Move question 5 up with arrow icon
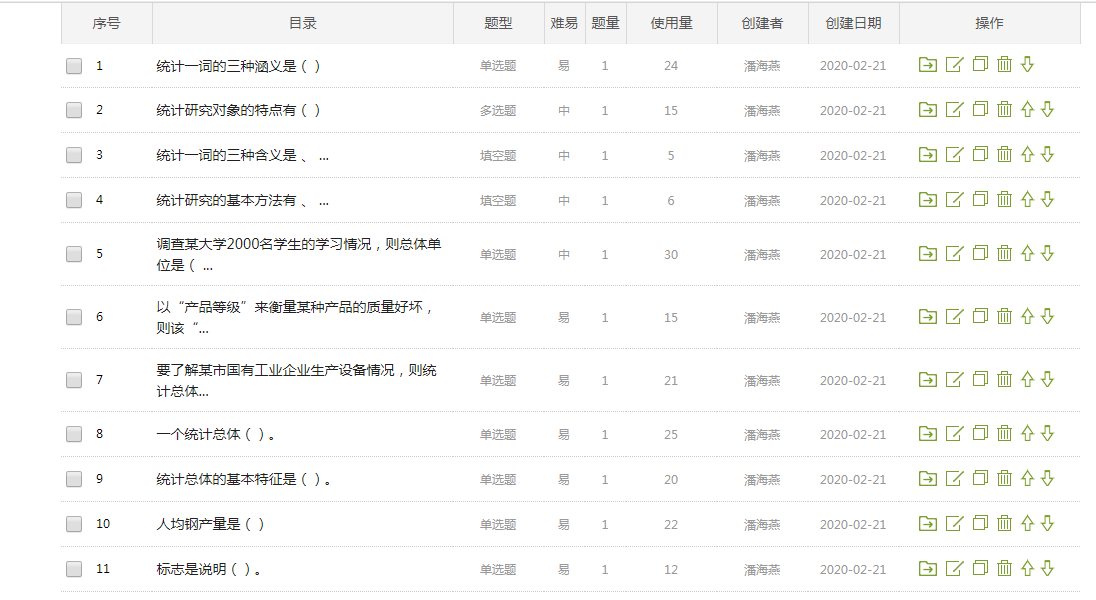1096x600 pixels. 1027,254
